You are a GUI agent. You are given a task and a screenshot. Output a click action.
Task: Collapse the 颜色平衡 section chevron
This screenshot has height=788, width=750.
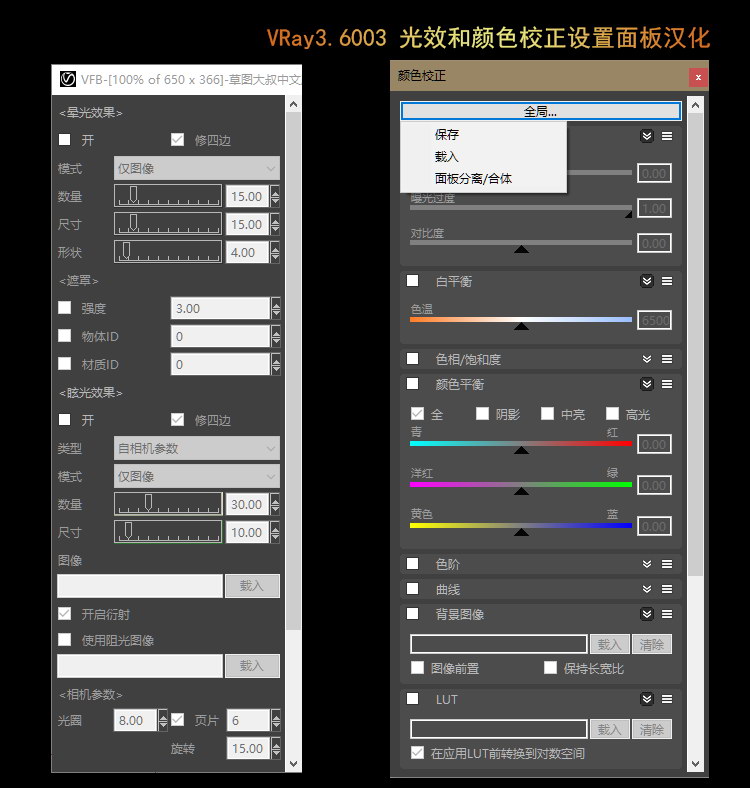tap(647, 384)
